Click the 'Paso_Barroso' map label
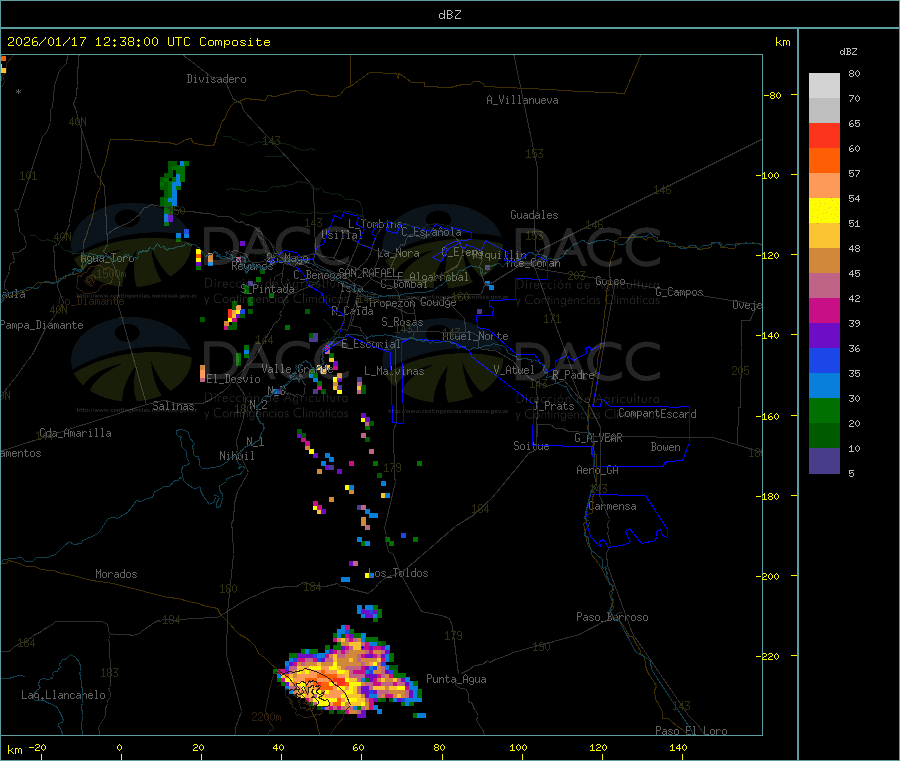Image resolution: width=900 pixels, height=761 pixels. 612,617
